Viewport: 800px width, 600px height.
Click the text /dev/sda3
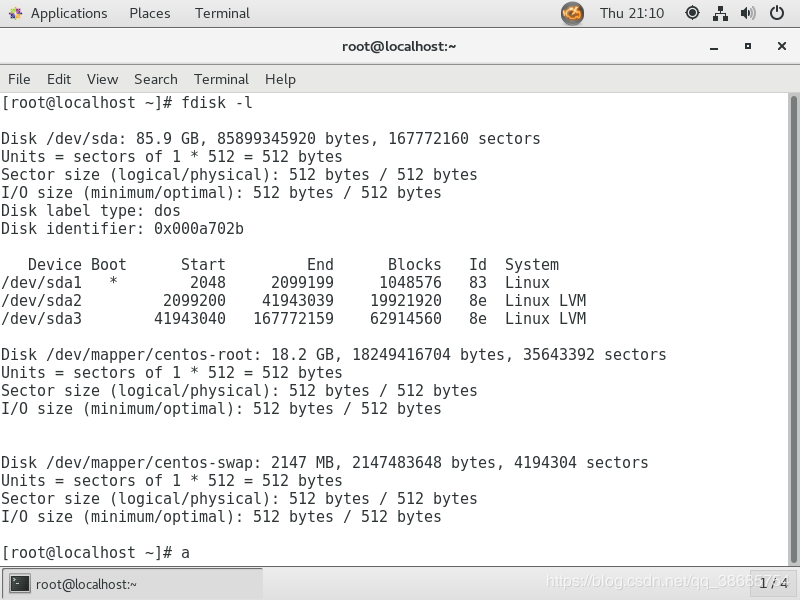[x=41, y=318]
